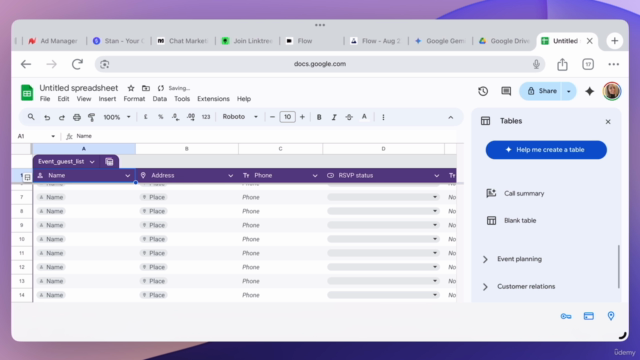Increase the font size
Image resolution: width=640 pixels, height=360 pixels.
(x=302, y=117)
